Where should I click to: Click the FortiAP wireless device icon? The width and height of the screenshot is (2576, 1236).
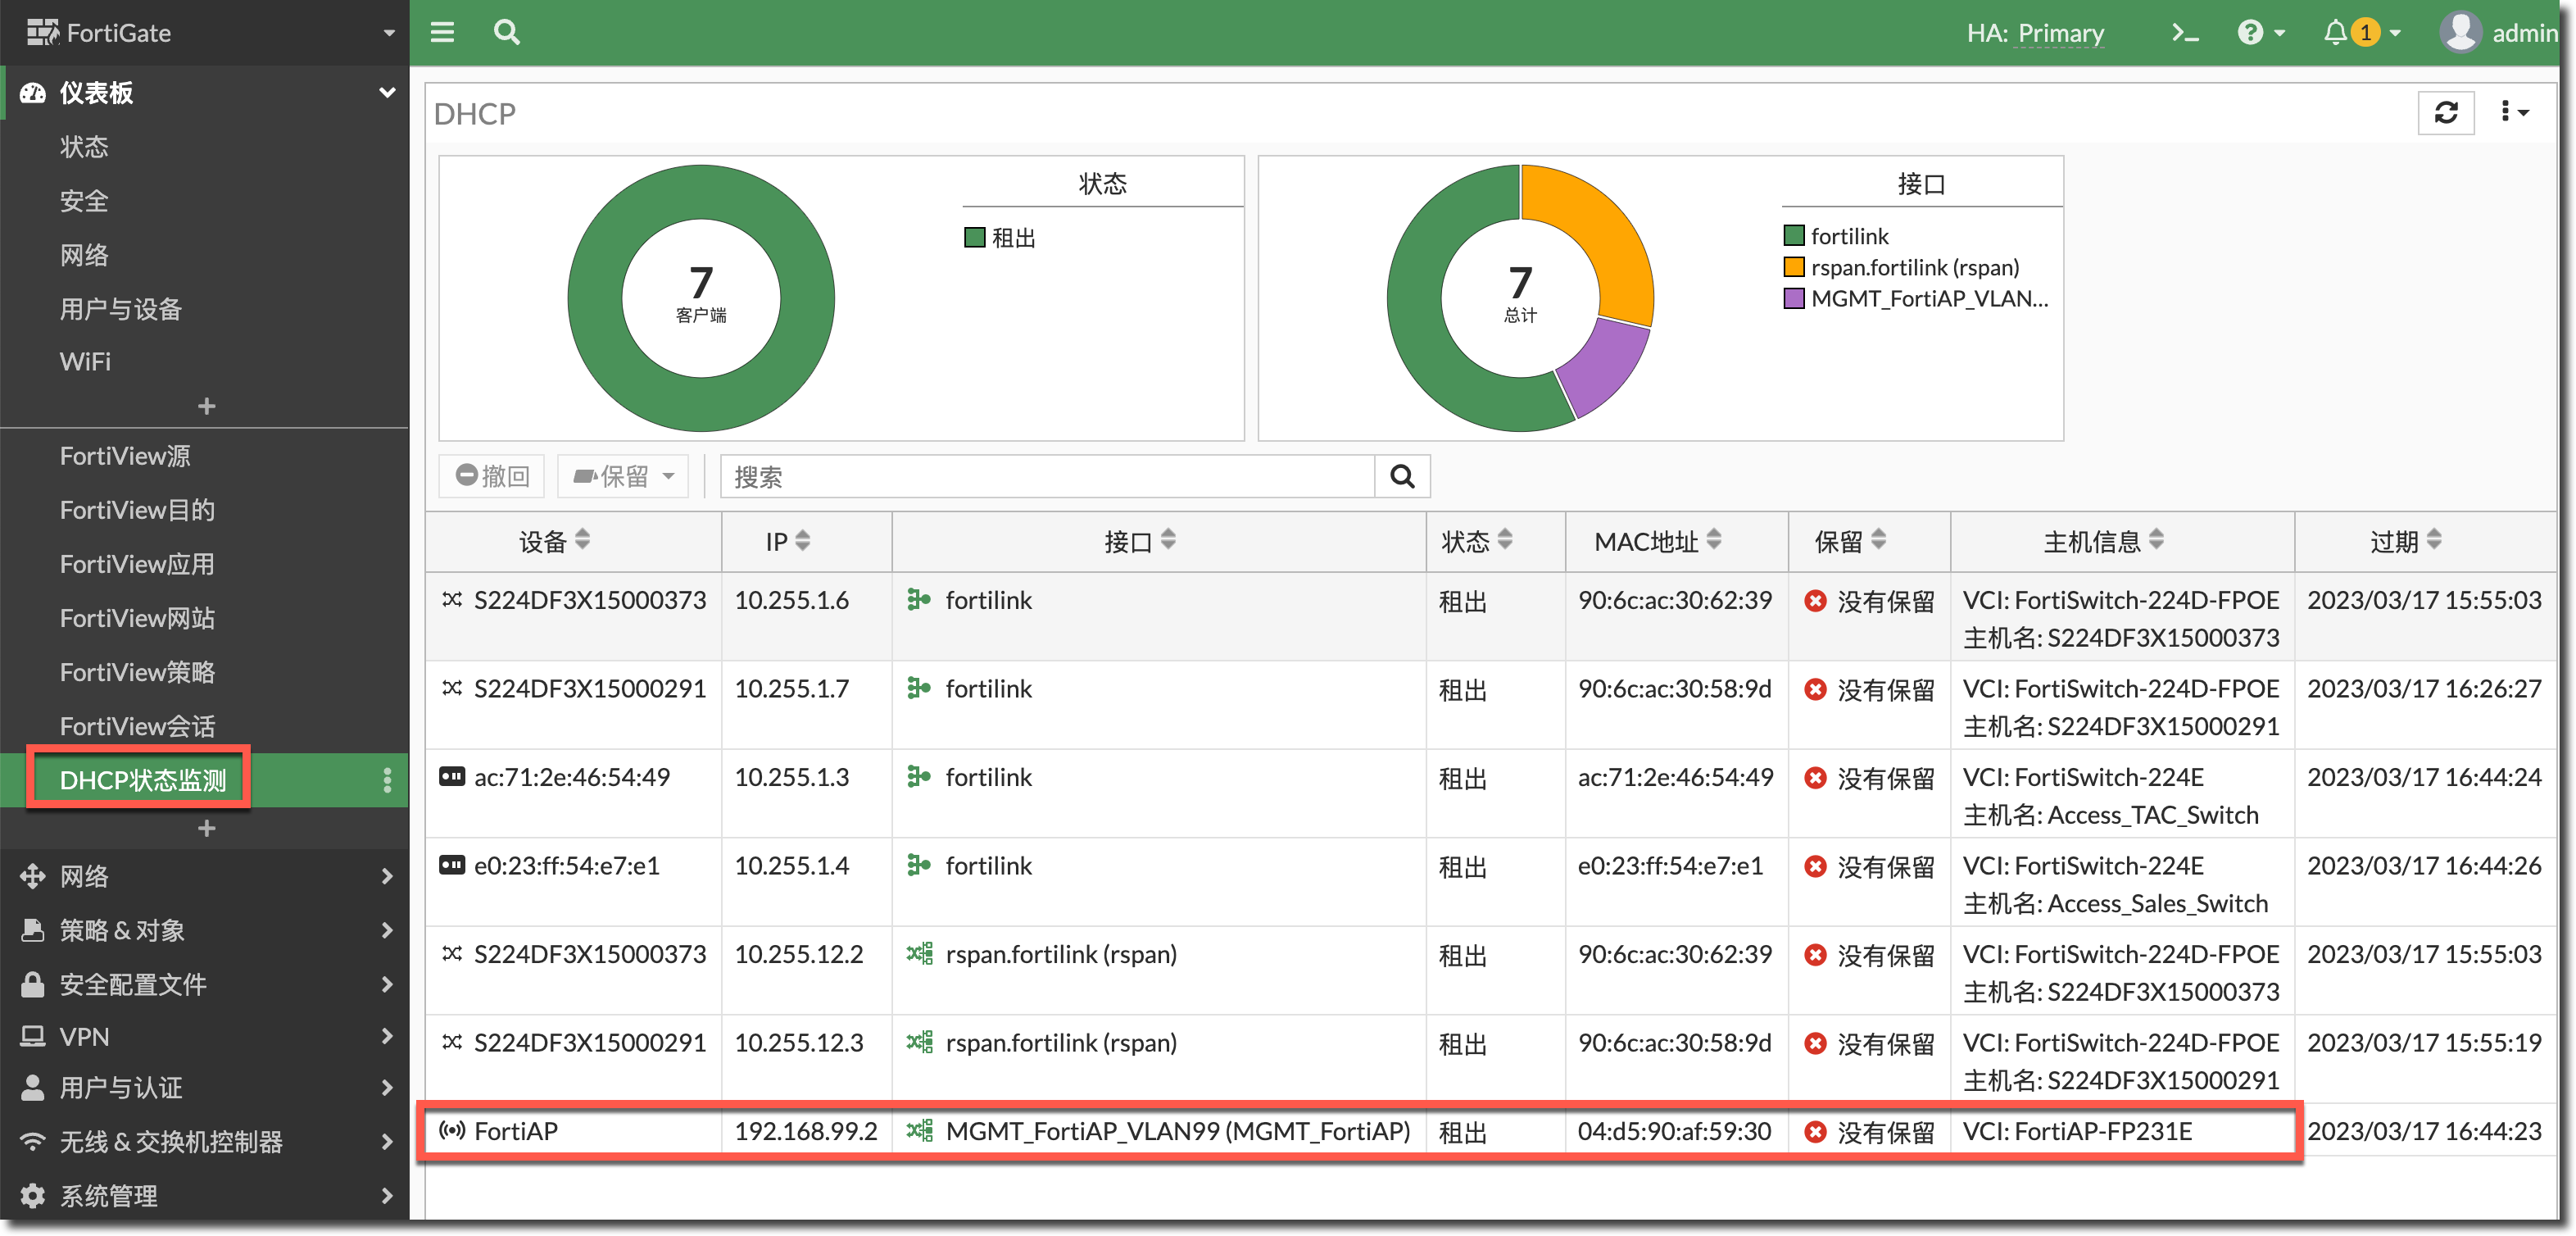452,1131
